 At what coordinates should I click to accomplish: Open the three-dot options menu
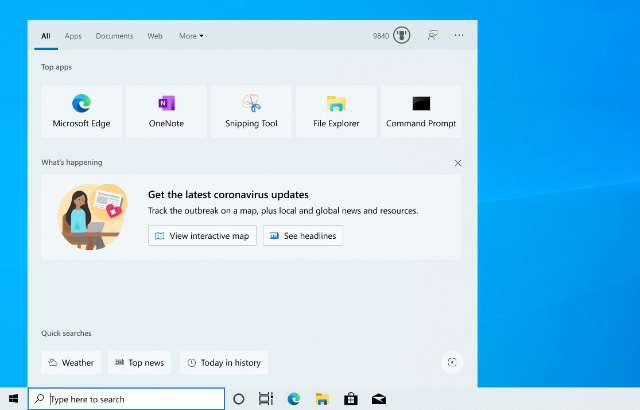point(459,35)
